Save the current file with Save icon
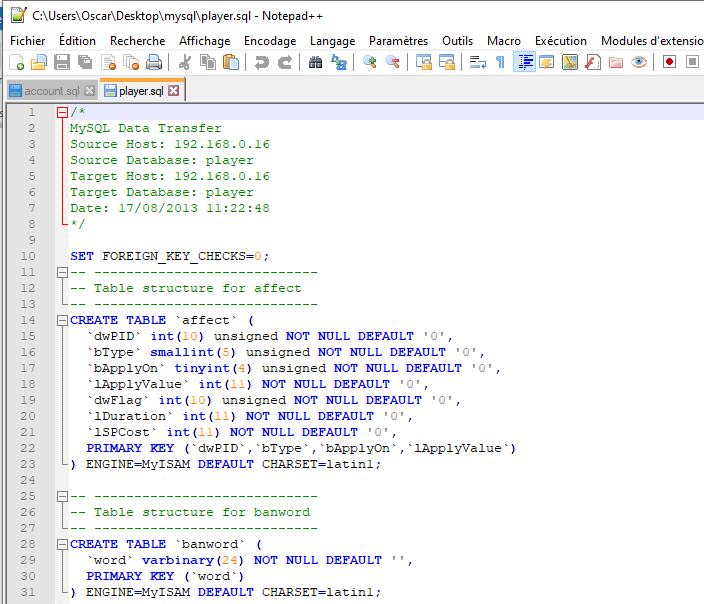 (62, 62)
